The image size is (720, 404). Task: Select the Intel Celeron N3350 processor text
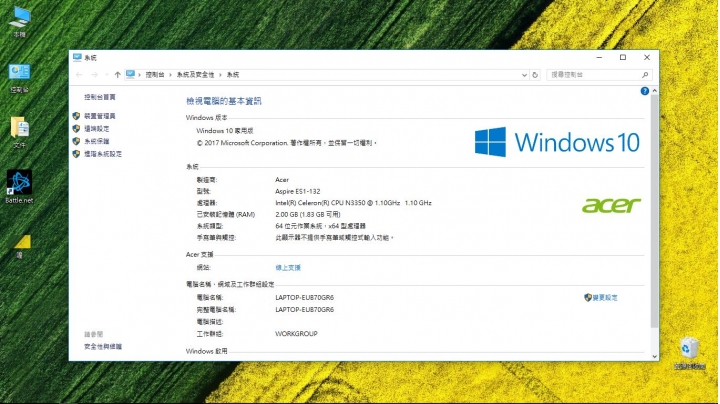tap(353, 203)
